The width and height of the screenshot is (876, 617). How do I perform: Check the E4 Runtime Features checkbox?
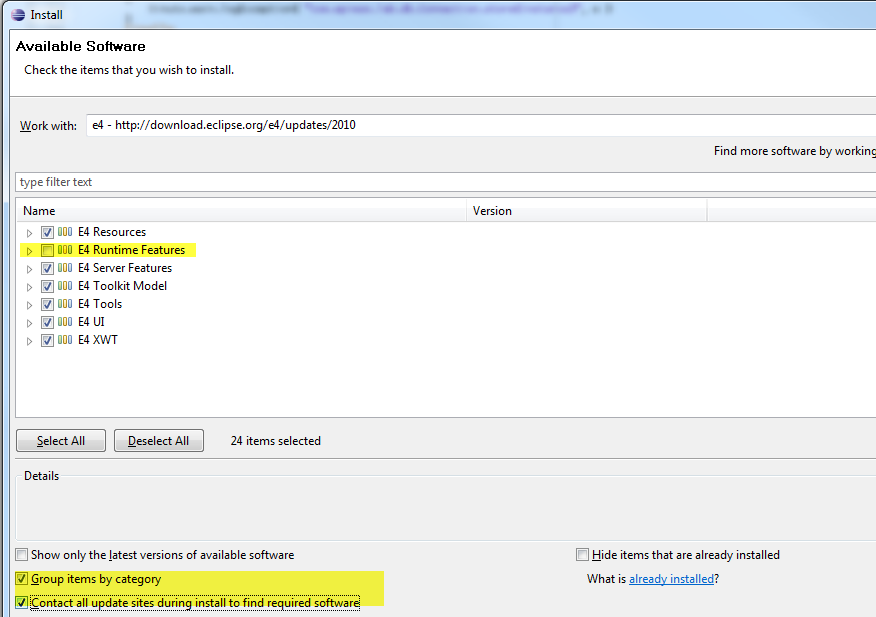tap(47, 250)
